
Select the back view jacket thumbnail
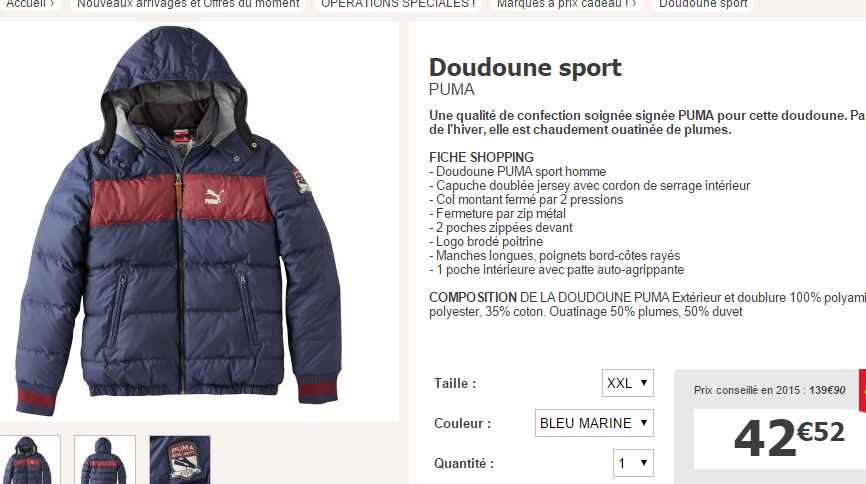(105, 460)
